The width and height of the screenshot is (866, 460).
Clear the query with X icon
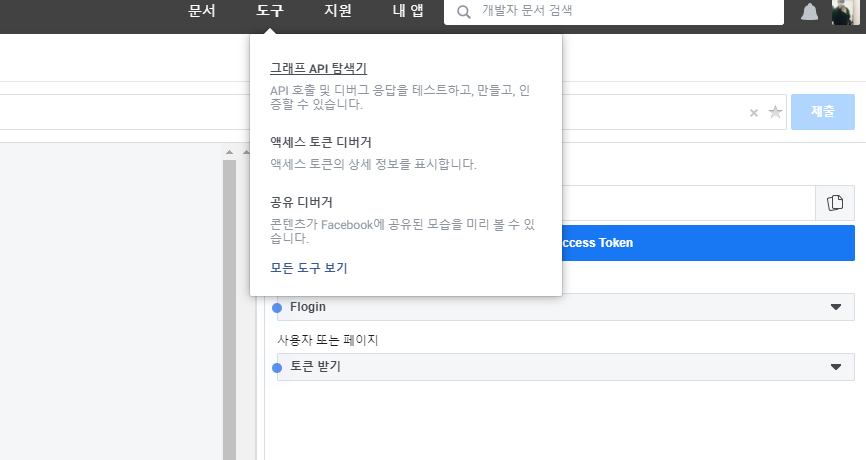point(753,113)
